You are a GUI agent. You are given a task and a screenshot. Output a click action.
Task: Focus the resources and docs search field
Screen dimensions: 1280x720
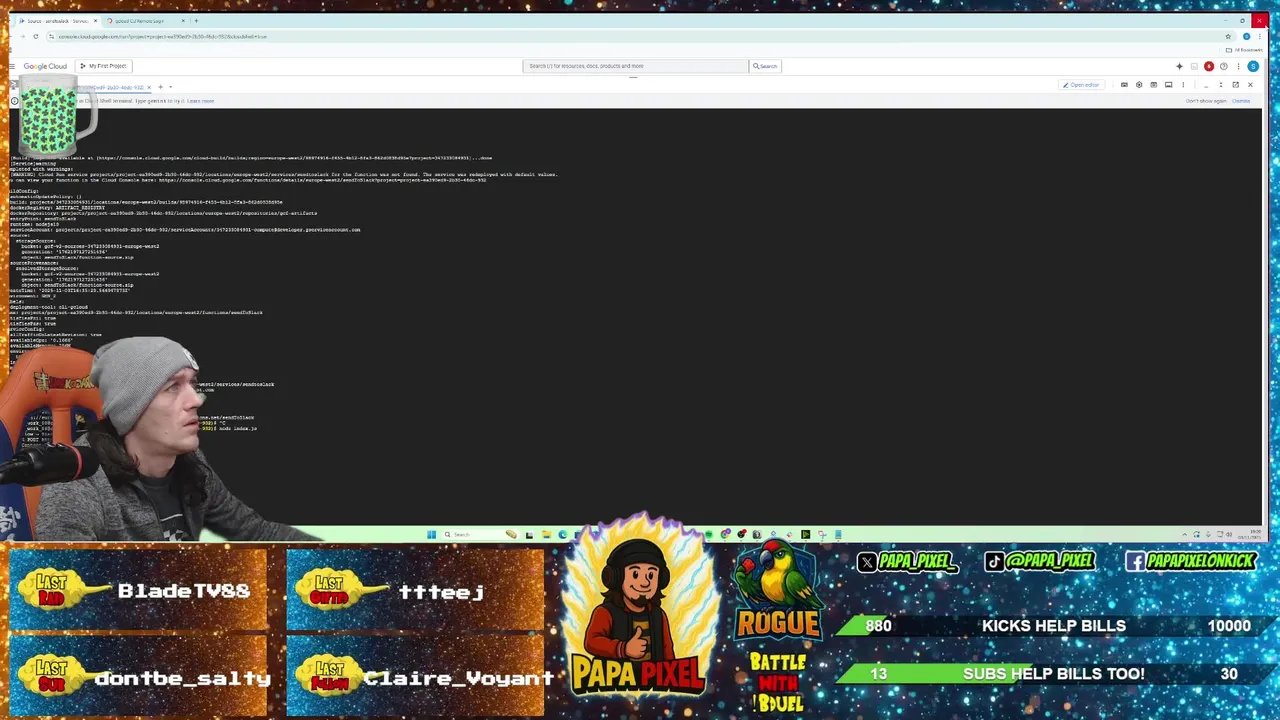click(x=636, y=66)
